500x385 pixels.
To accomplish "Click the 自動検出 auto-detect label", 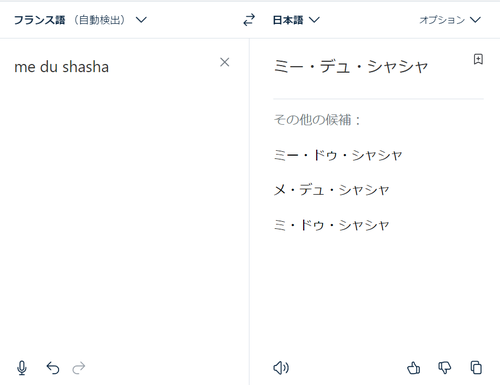I will 100,20.
